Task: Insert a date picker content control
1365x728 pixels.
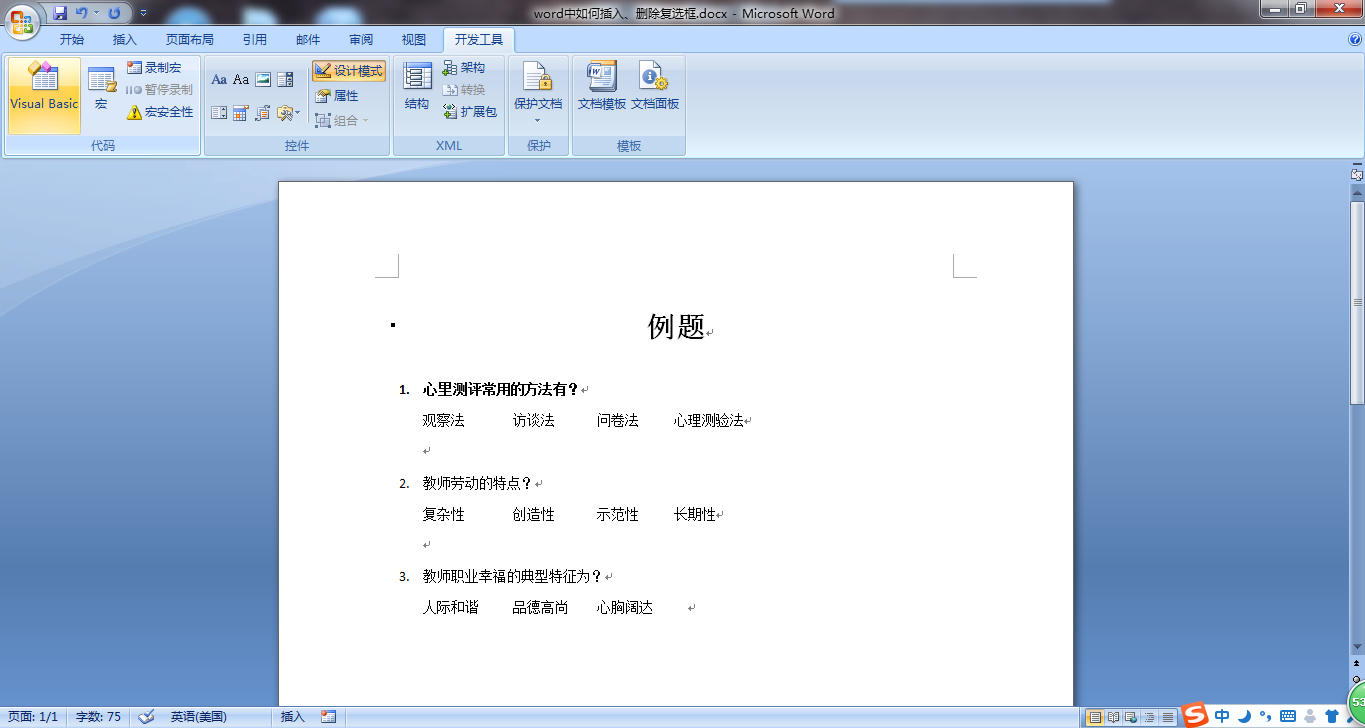Action: coord(241,113)
